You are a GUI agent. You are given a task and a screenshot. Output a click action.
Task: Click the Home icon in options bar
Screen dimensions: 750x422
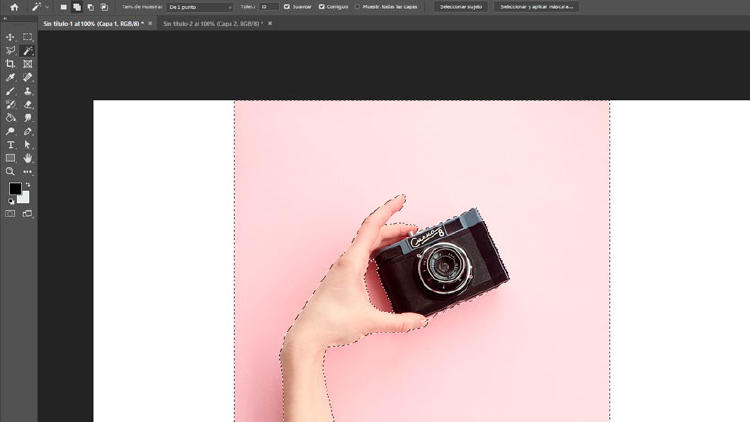point(14,7)
